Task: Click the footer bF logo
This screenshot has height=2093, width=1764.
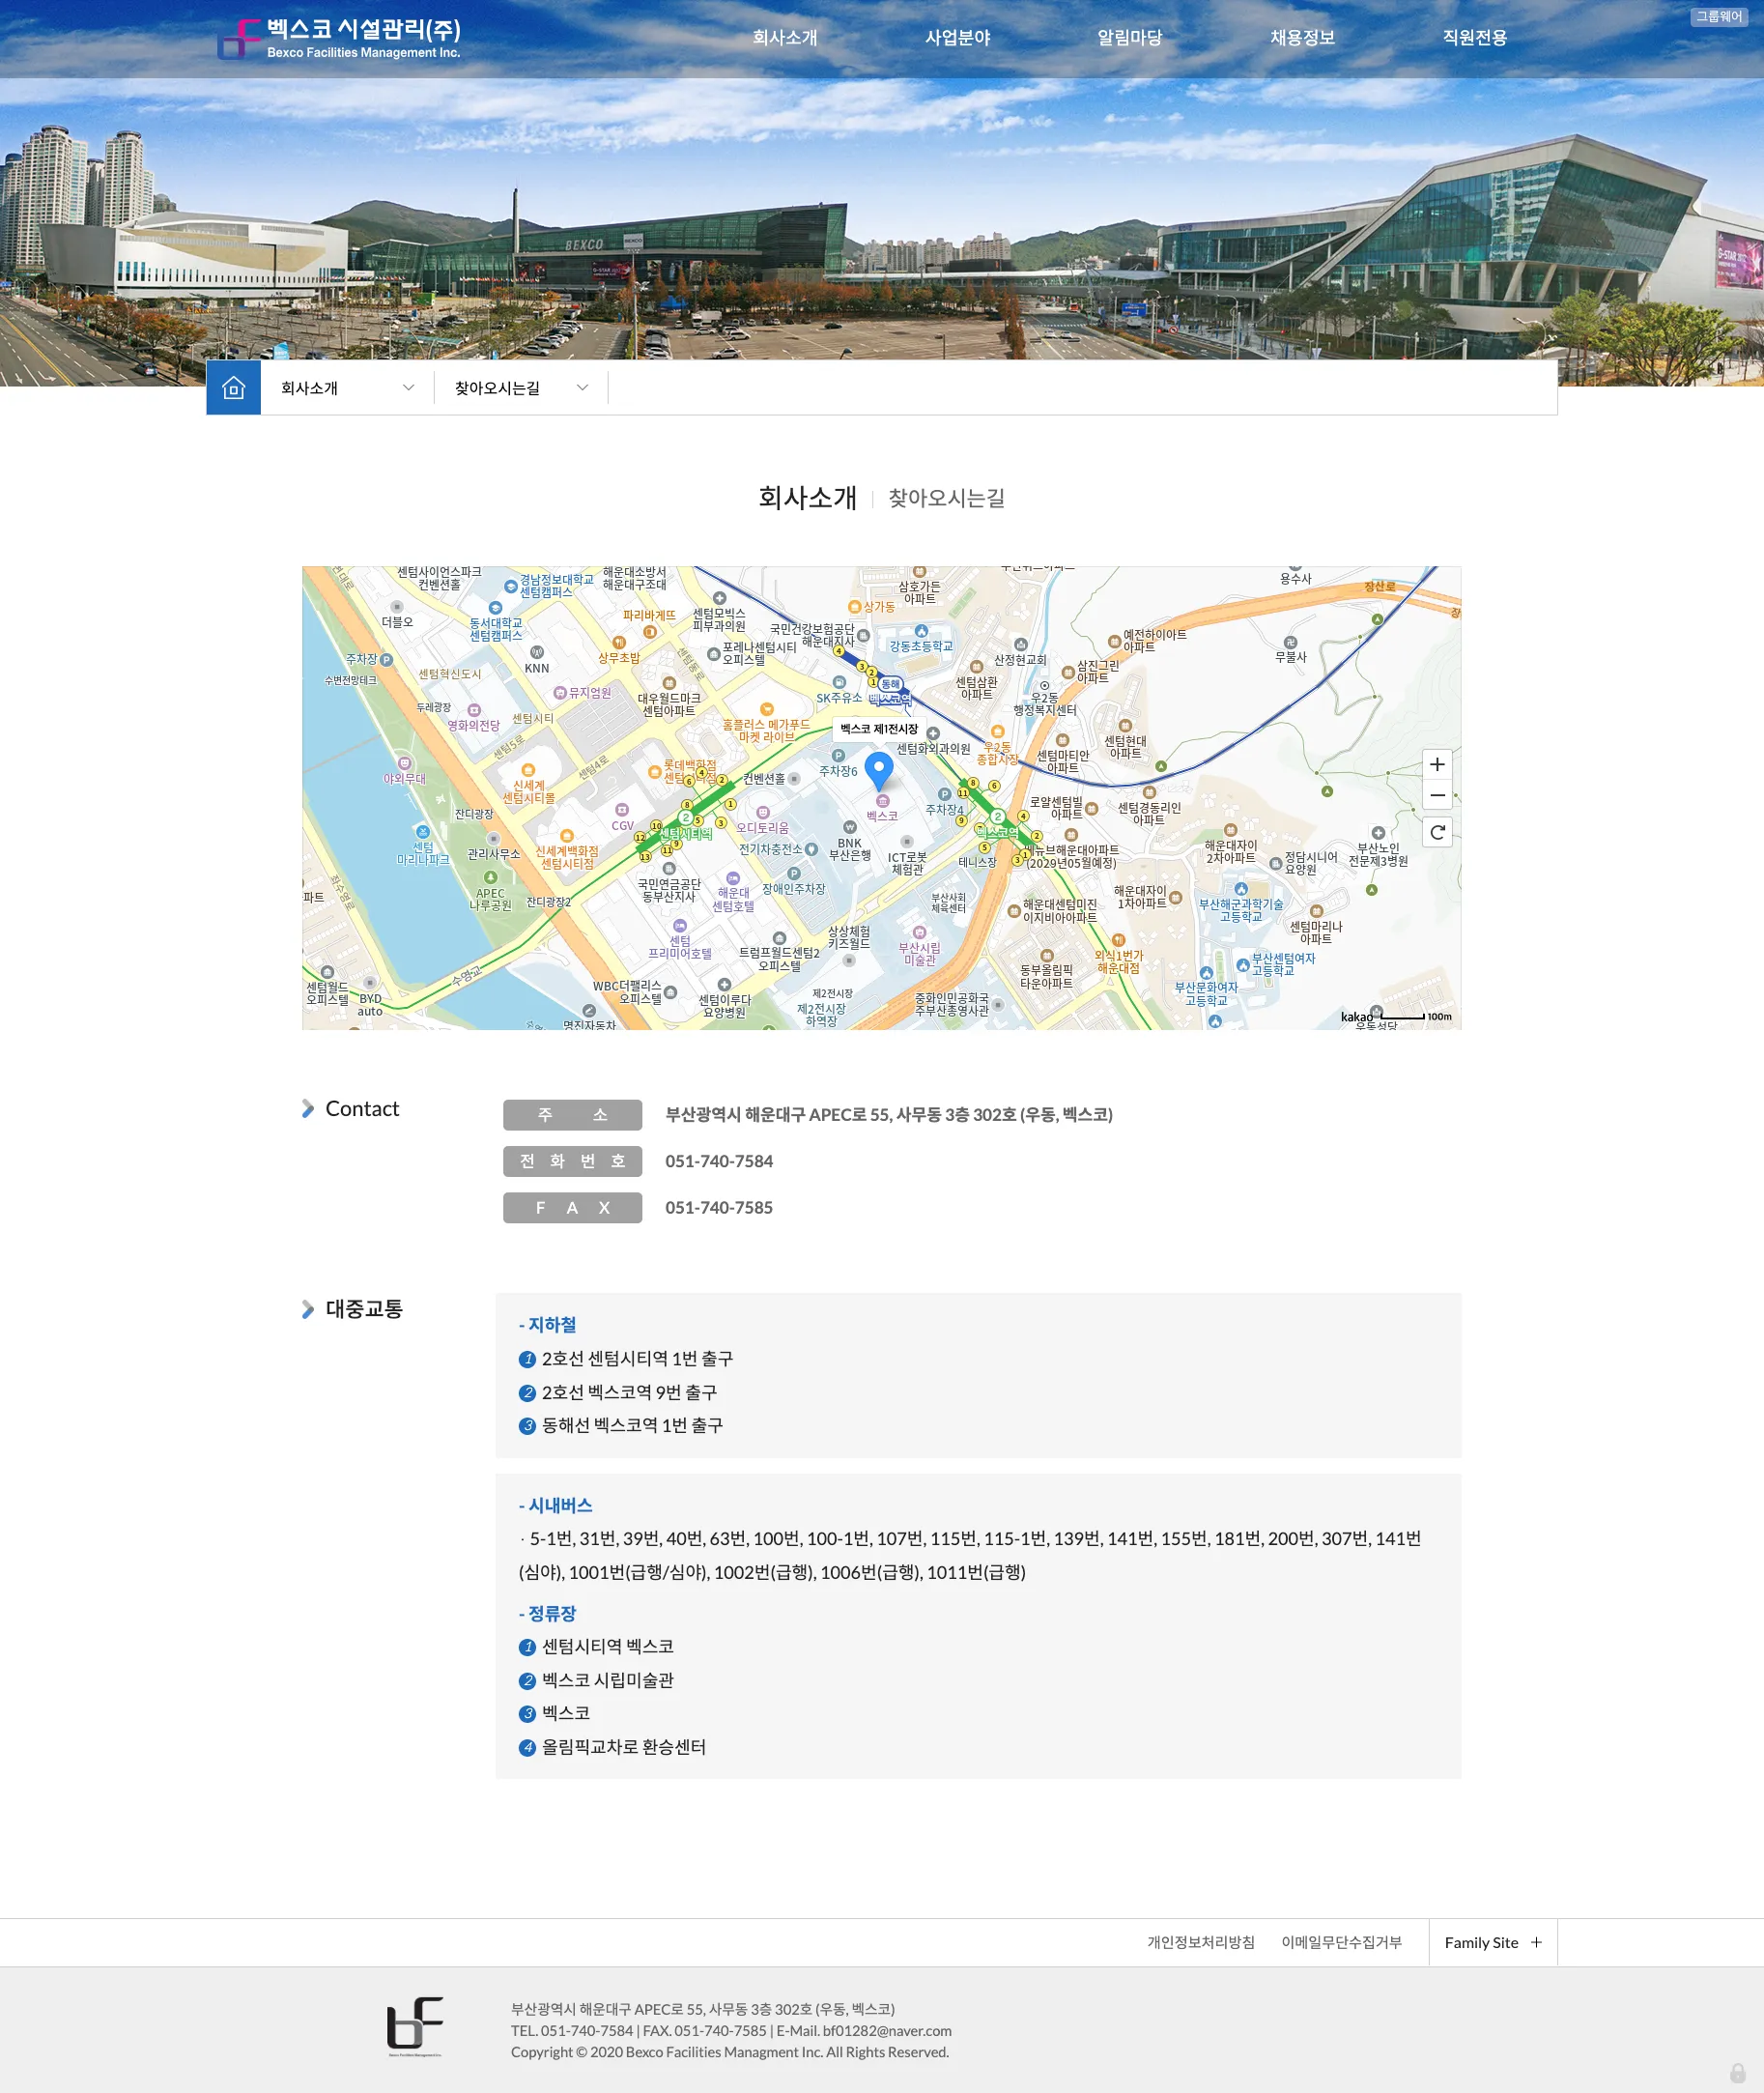Action: pos(415,2025)
